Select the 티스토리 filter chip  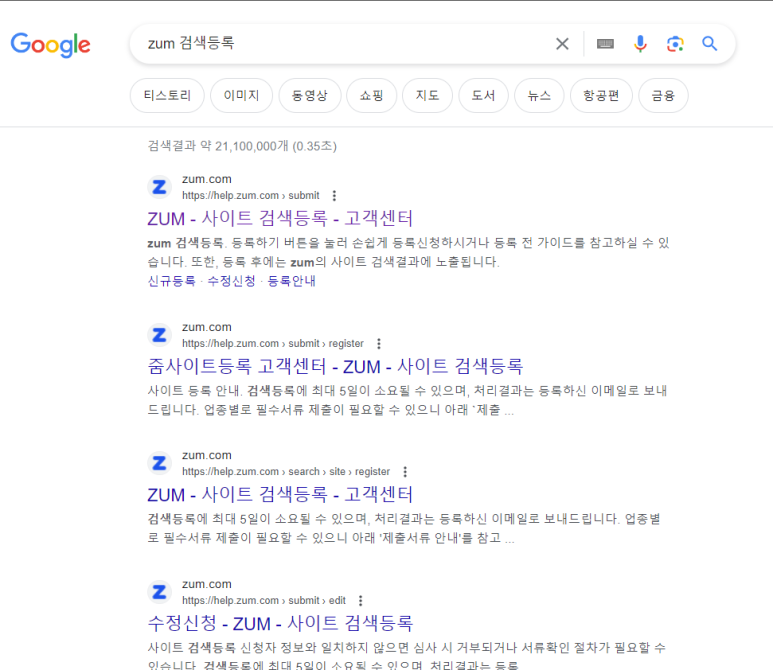pos(167,96)
